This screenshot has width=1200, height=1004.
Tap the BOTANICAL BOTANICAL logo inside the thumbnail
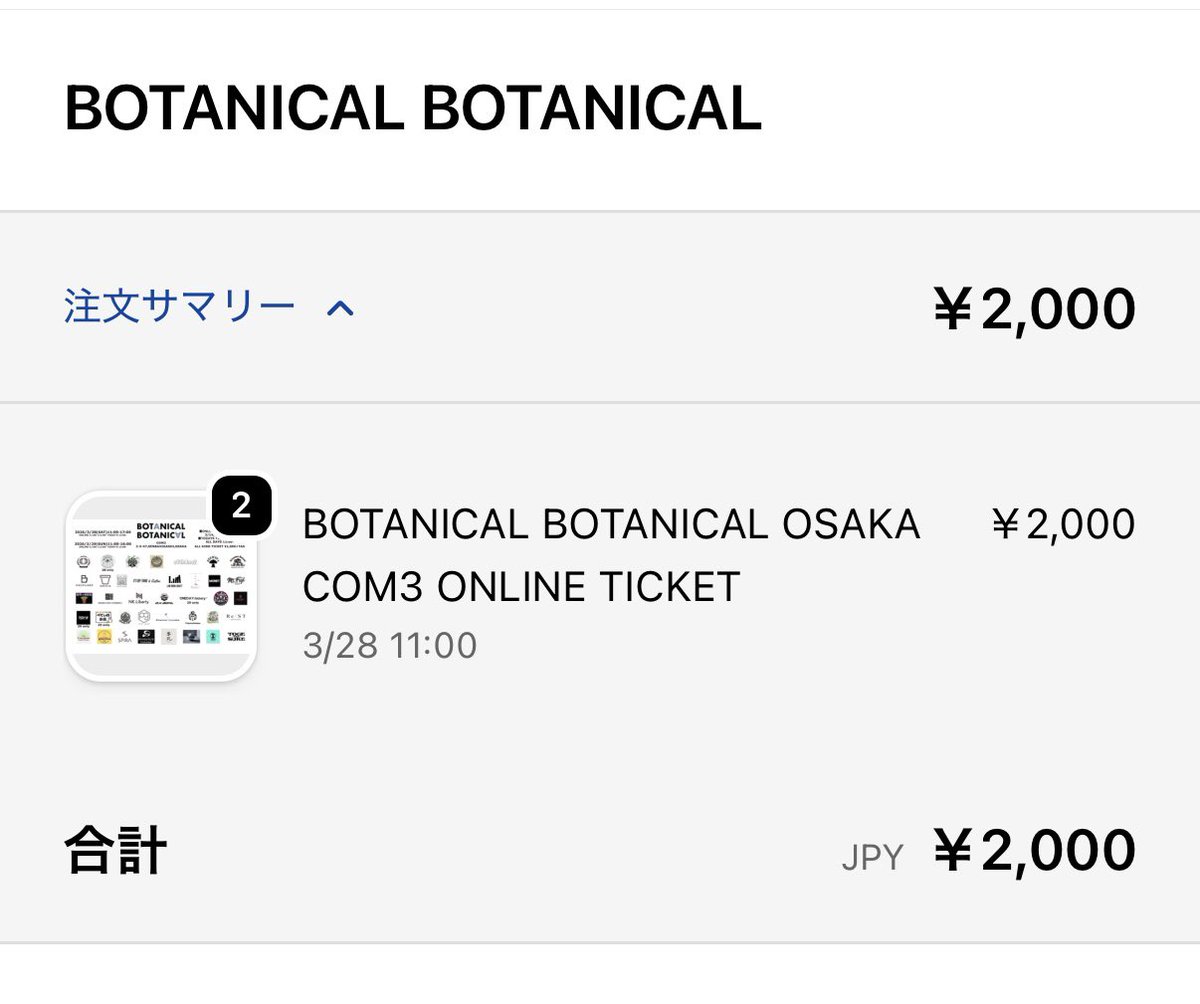(161, 530)
